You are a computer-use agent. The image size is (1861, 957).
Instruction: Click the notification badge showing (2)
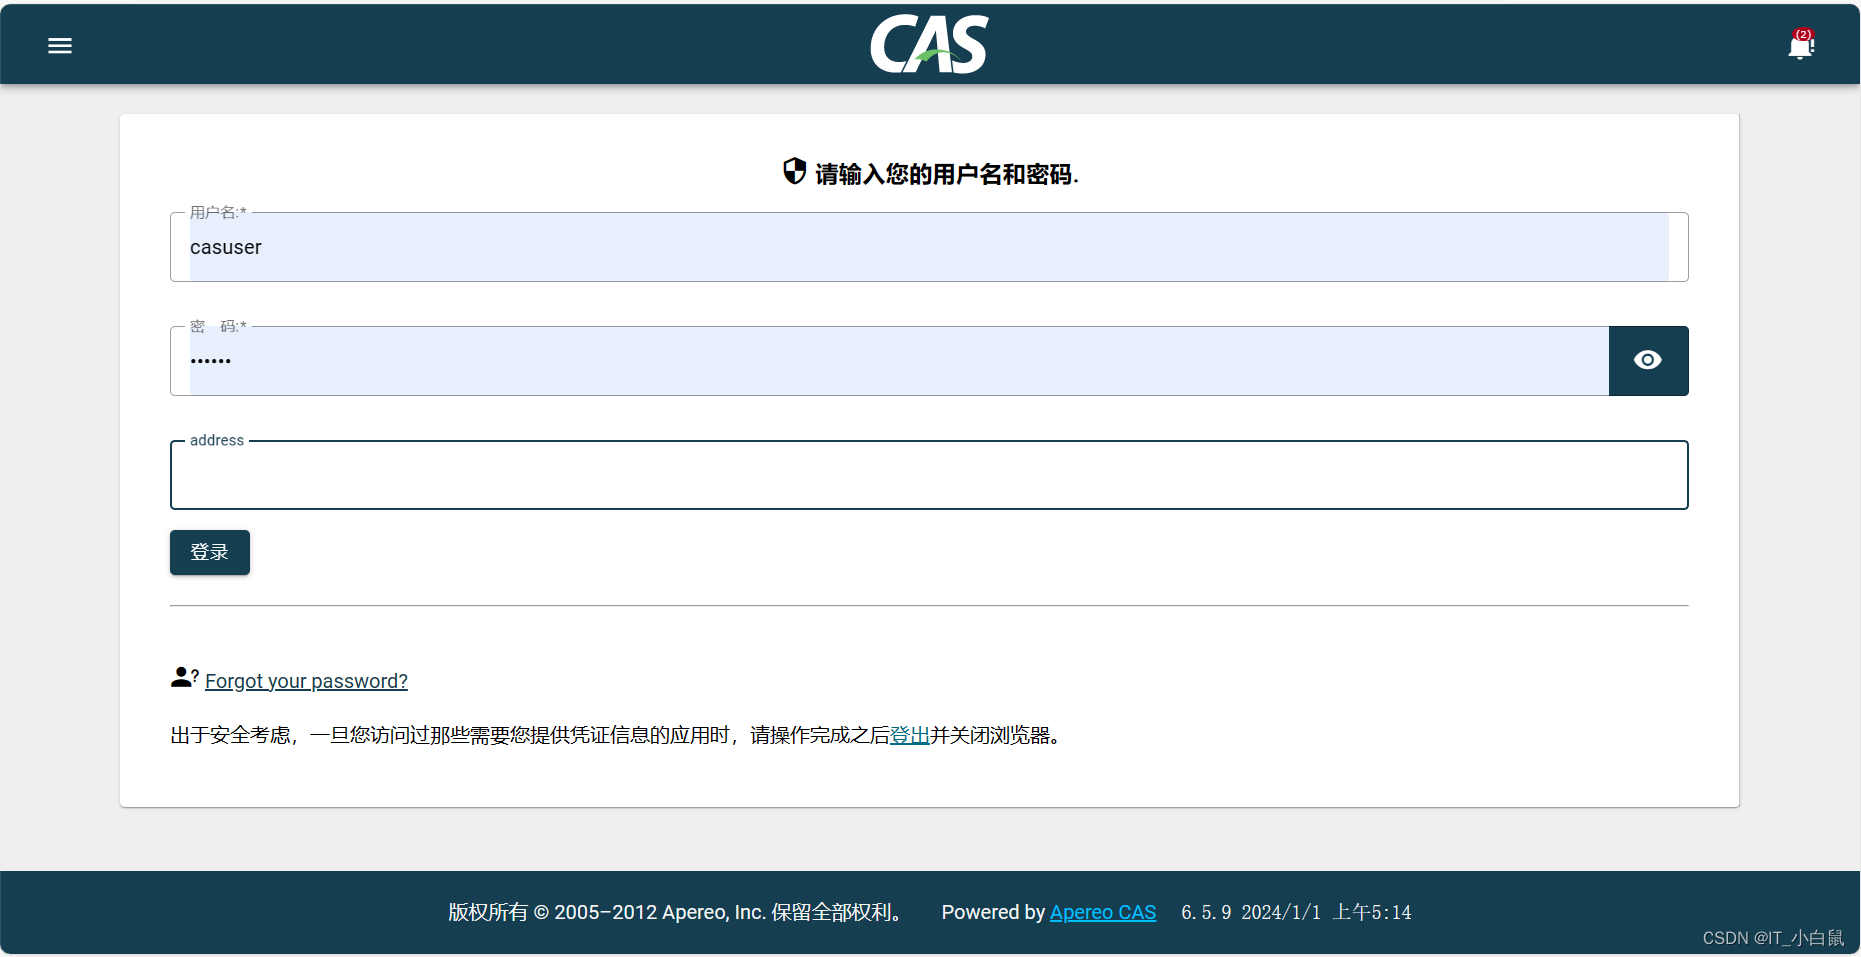click(1802, 35)
